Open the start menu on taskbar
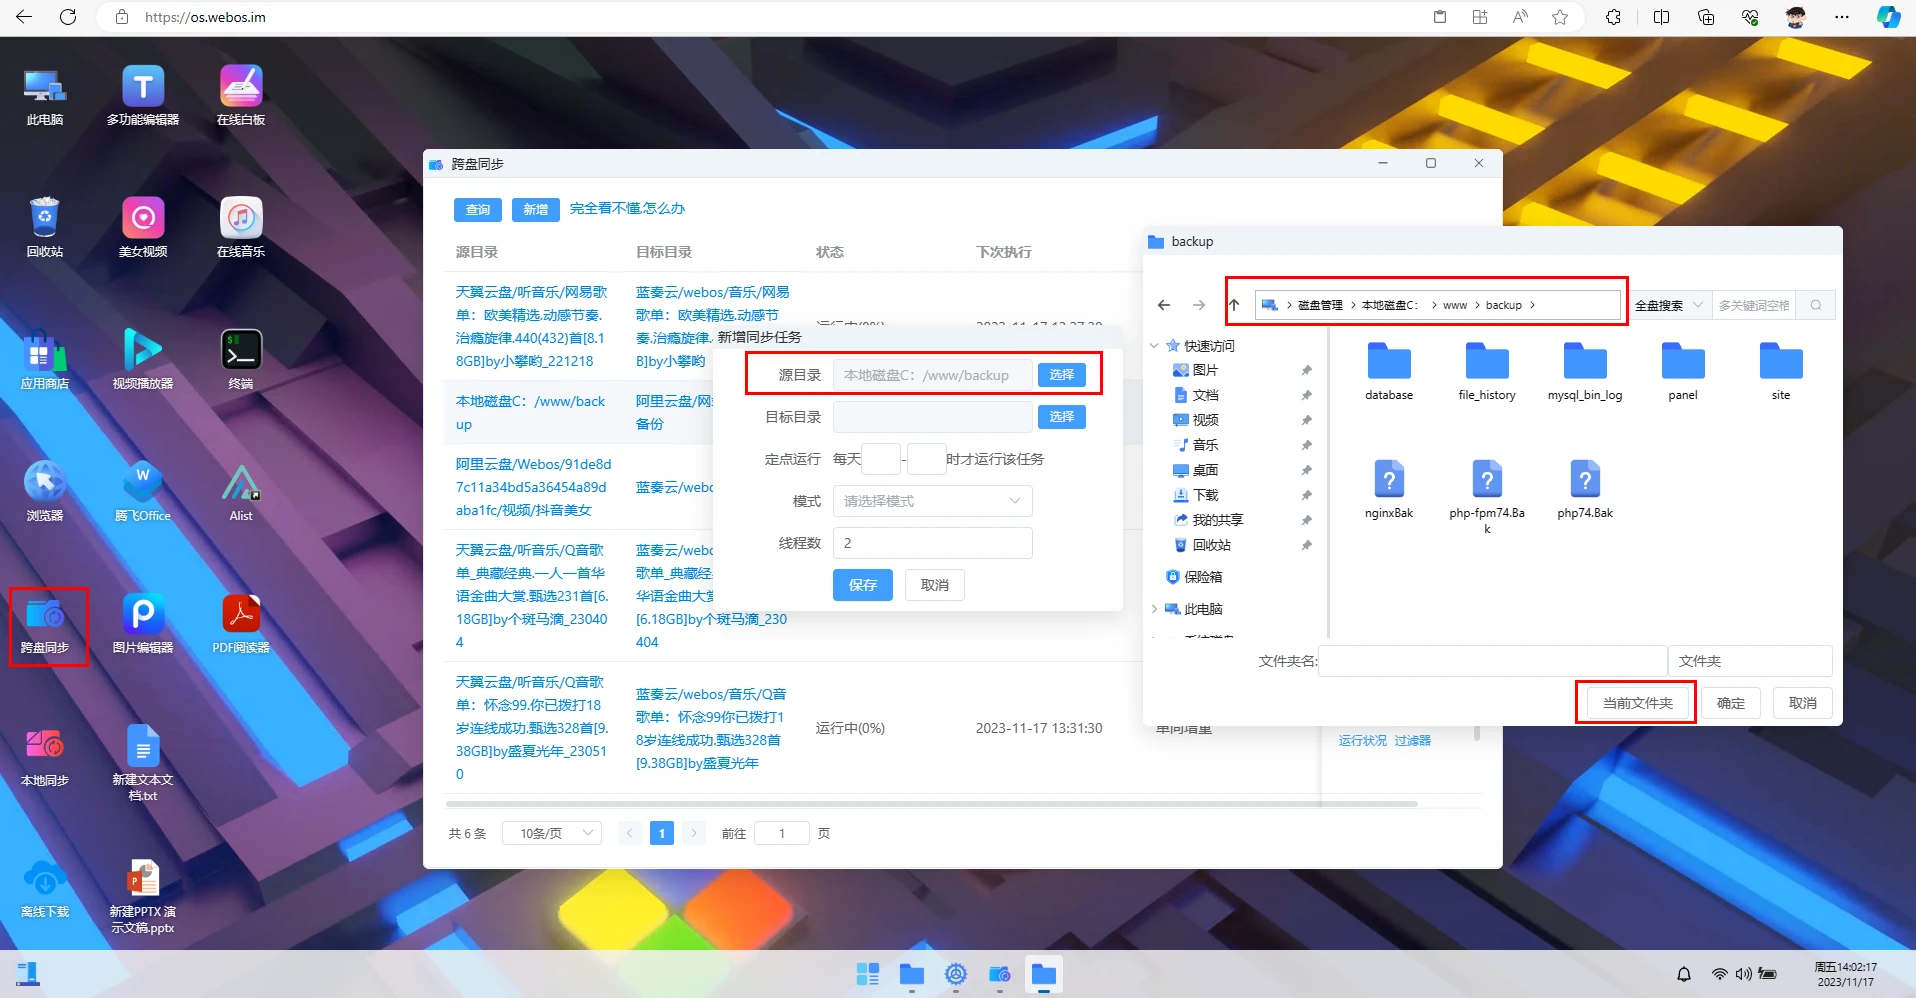1916x998 pixels. pyautogui.click(x=867, y=974)
